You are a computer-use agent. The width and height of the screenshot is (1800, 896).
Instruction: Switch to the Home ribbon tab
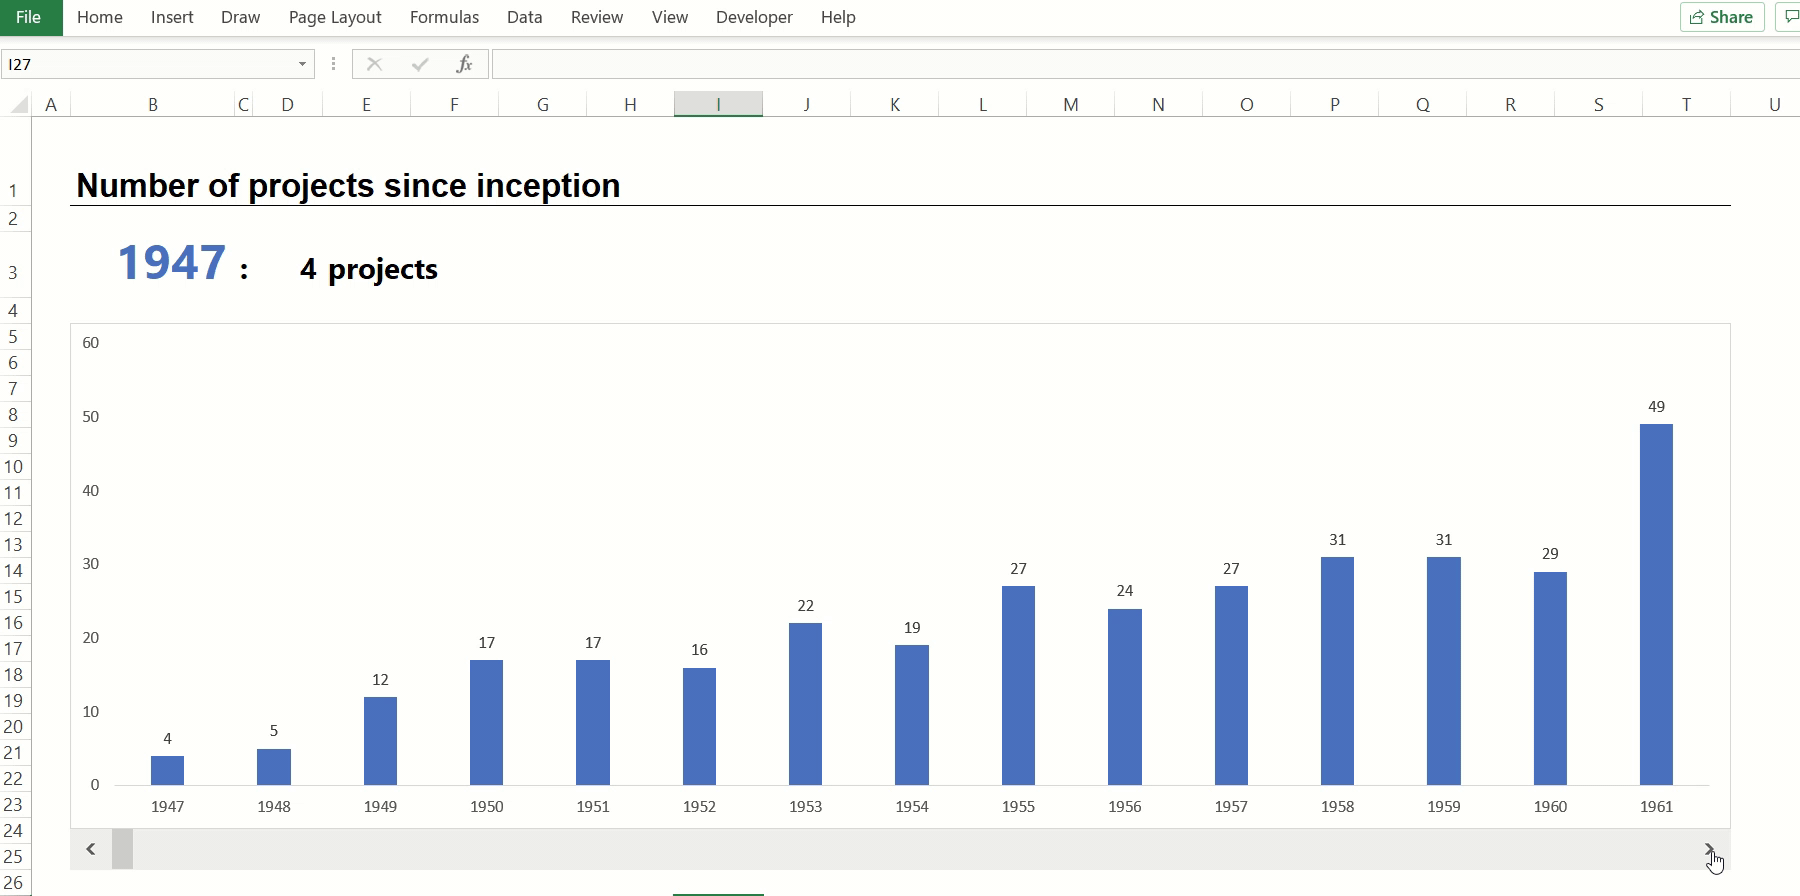click(100, 17)
